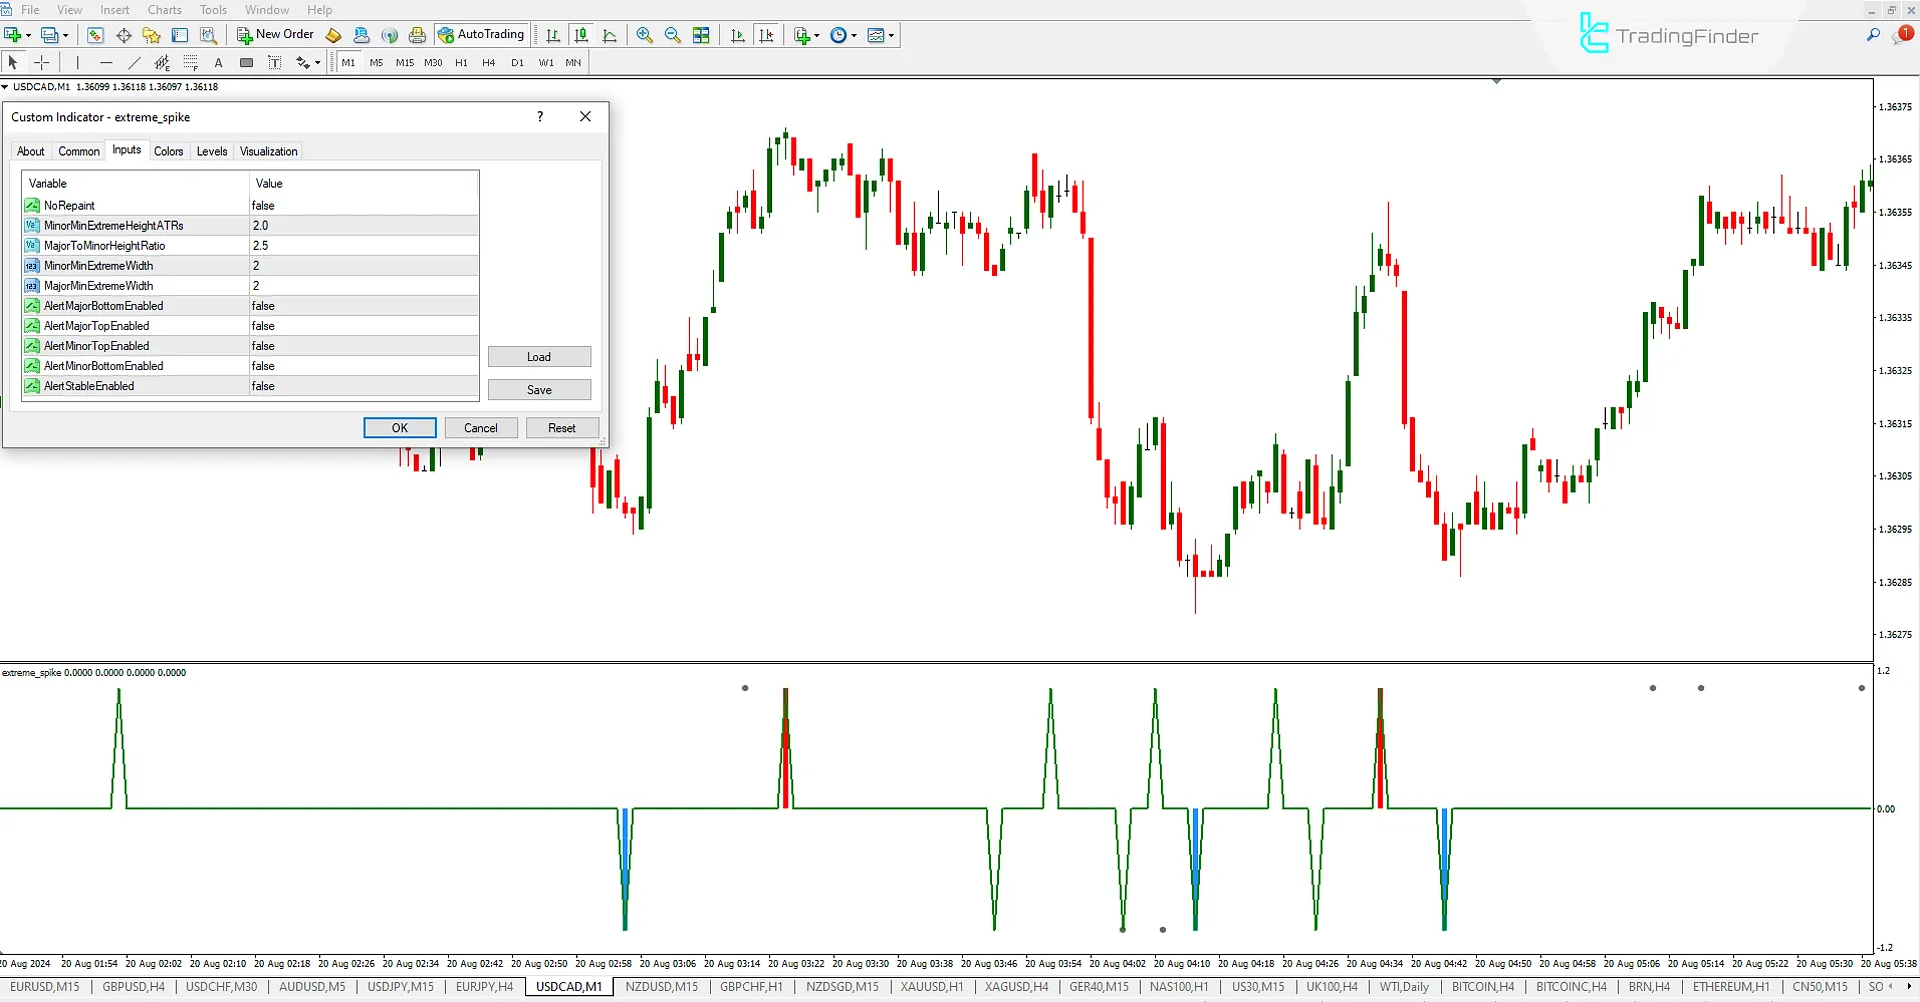Select the Text annotation tool
This screenshot has height=1002, width=1920.
click(218, 62)
